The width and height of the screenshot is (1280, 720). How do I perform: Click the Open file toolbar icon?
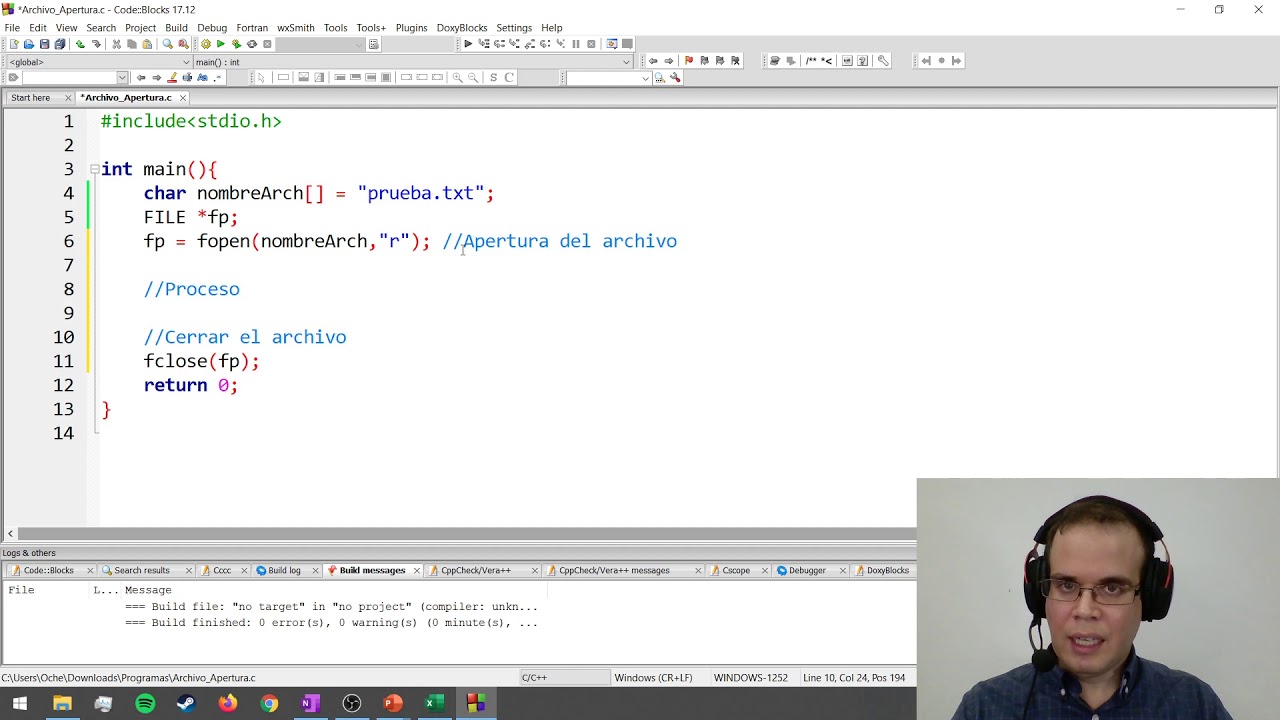[29, 44]
